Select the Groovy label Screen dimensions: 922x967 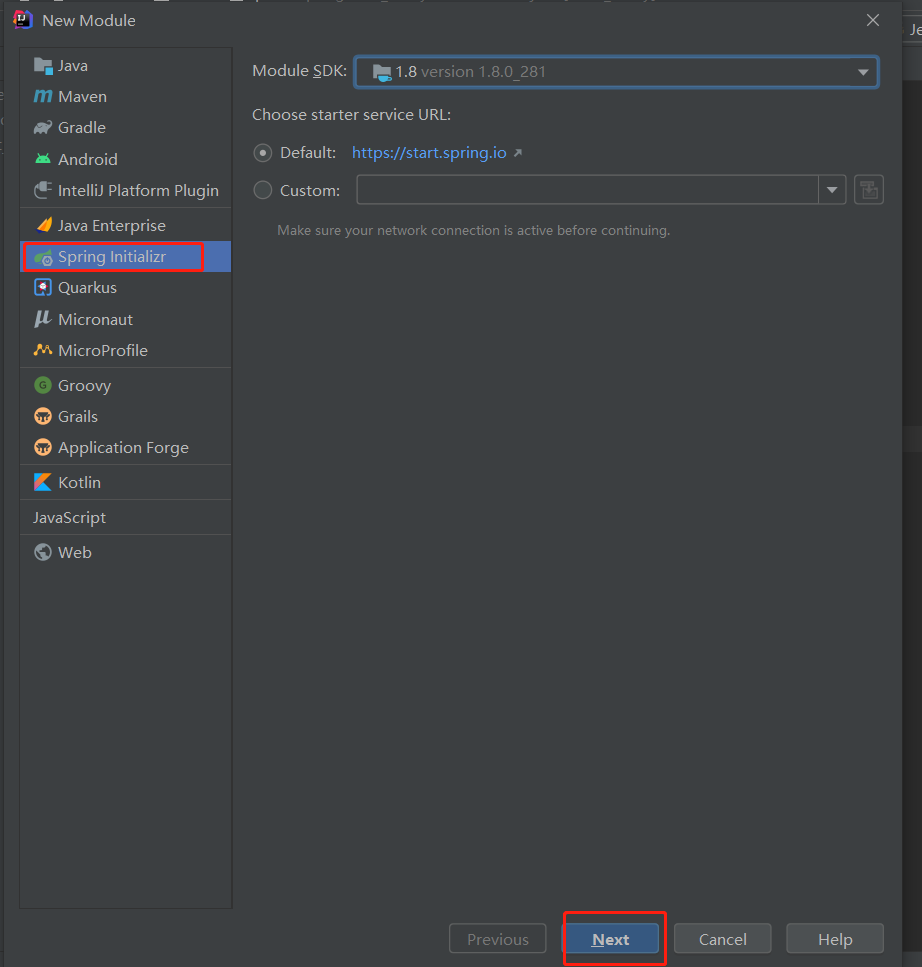[84, 385]
